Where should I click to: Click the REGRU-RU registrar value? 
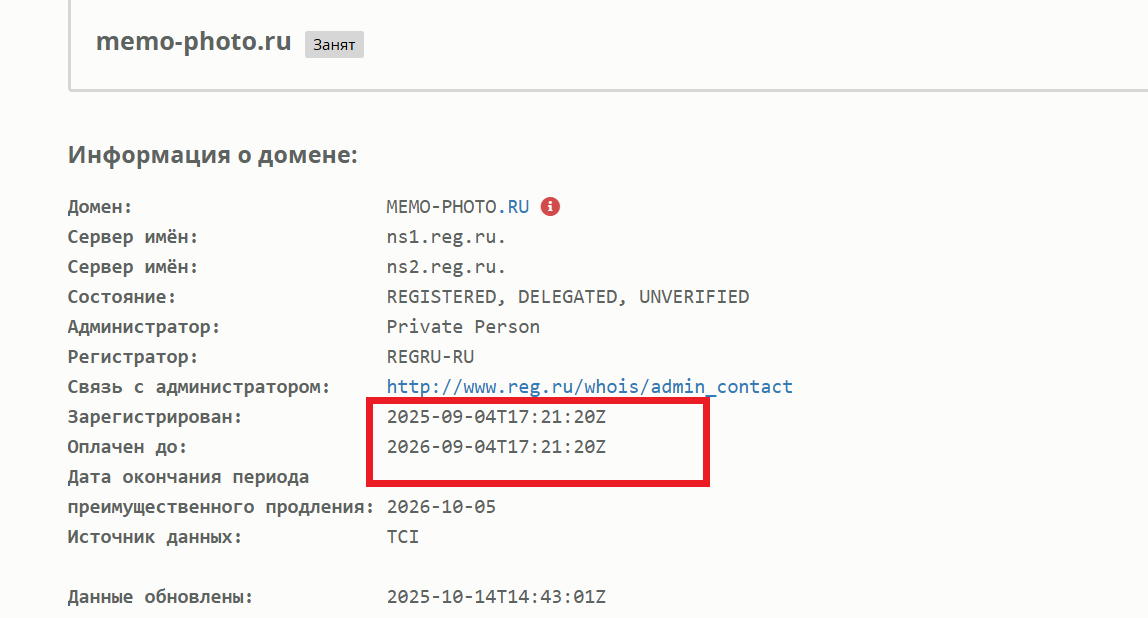(x=430, y=357)
